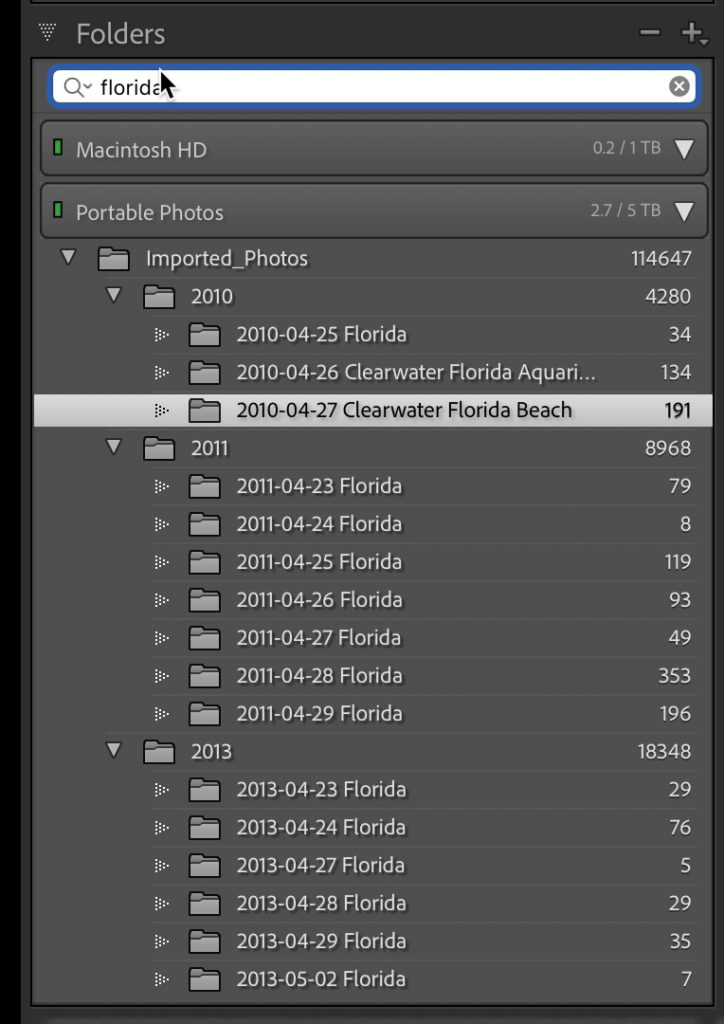Select 2010-04-26 Clearwater Florida Aquarium folder
724x1024 pixels.
415,372
